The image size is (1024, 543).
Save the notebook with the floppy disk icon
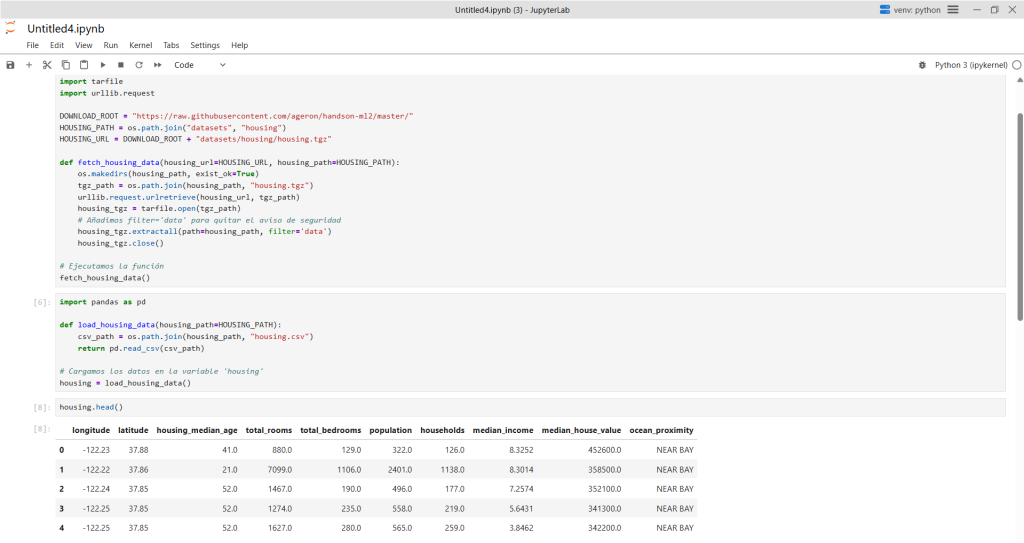click(10, 65)
